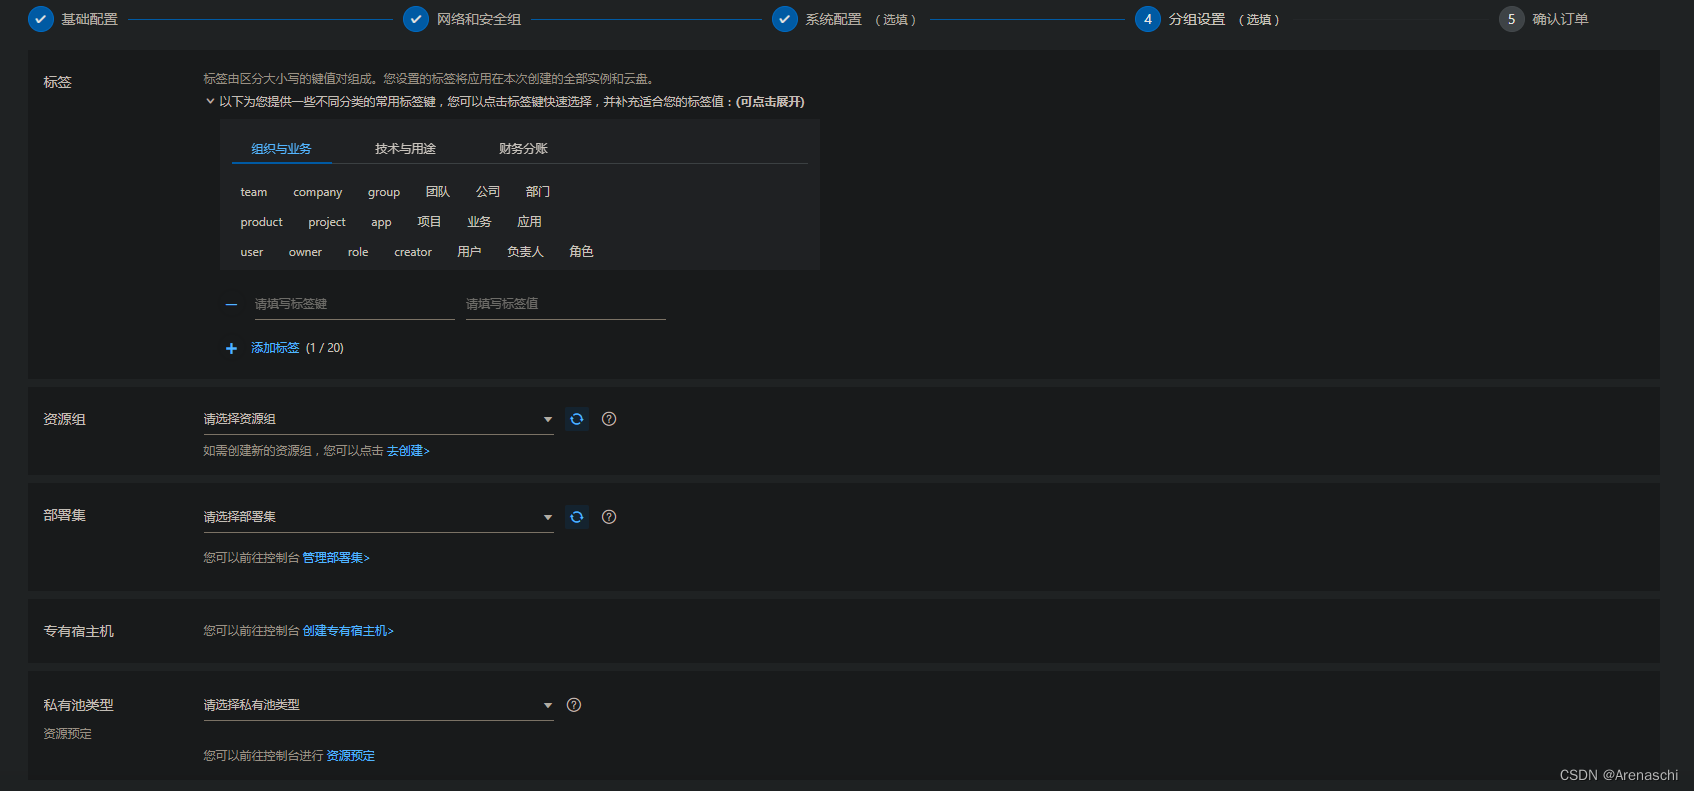
Task: Select the 公司 tag key
Action: pos(488,192)
